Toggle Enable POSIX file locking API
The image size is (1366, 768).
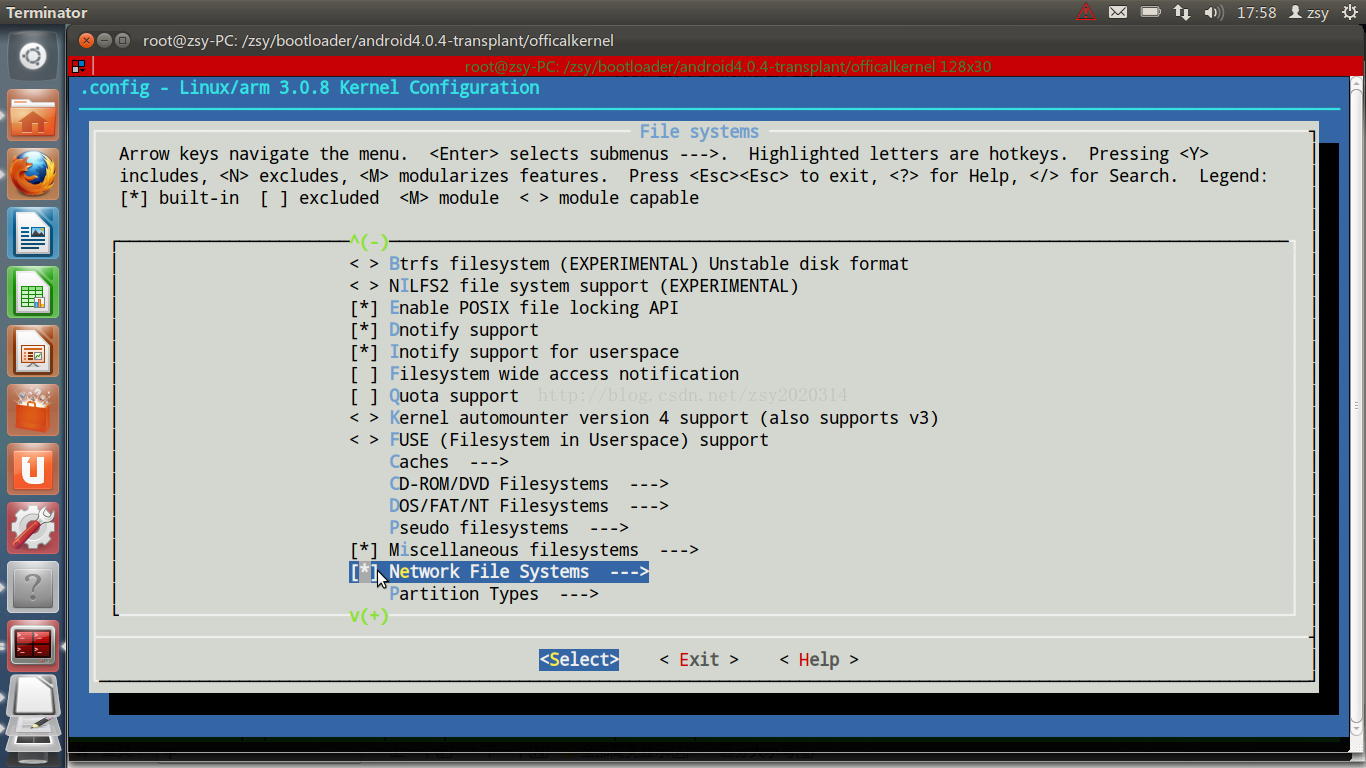(x=364, y=308)
